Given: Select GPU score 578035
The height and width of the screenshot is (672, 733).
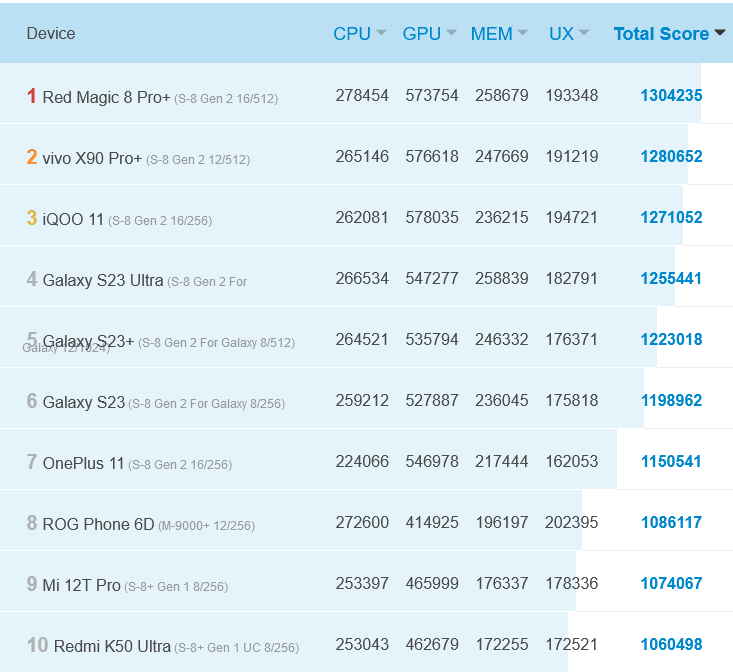Looking at the screenshot, I should [431, 217].
